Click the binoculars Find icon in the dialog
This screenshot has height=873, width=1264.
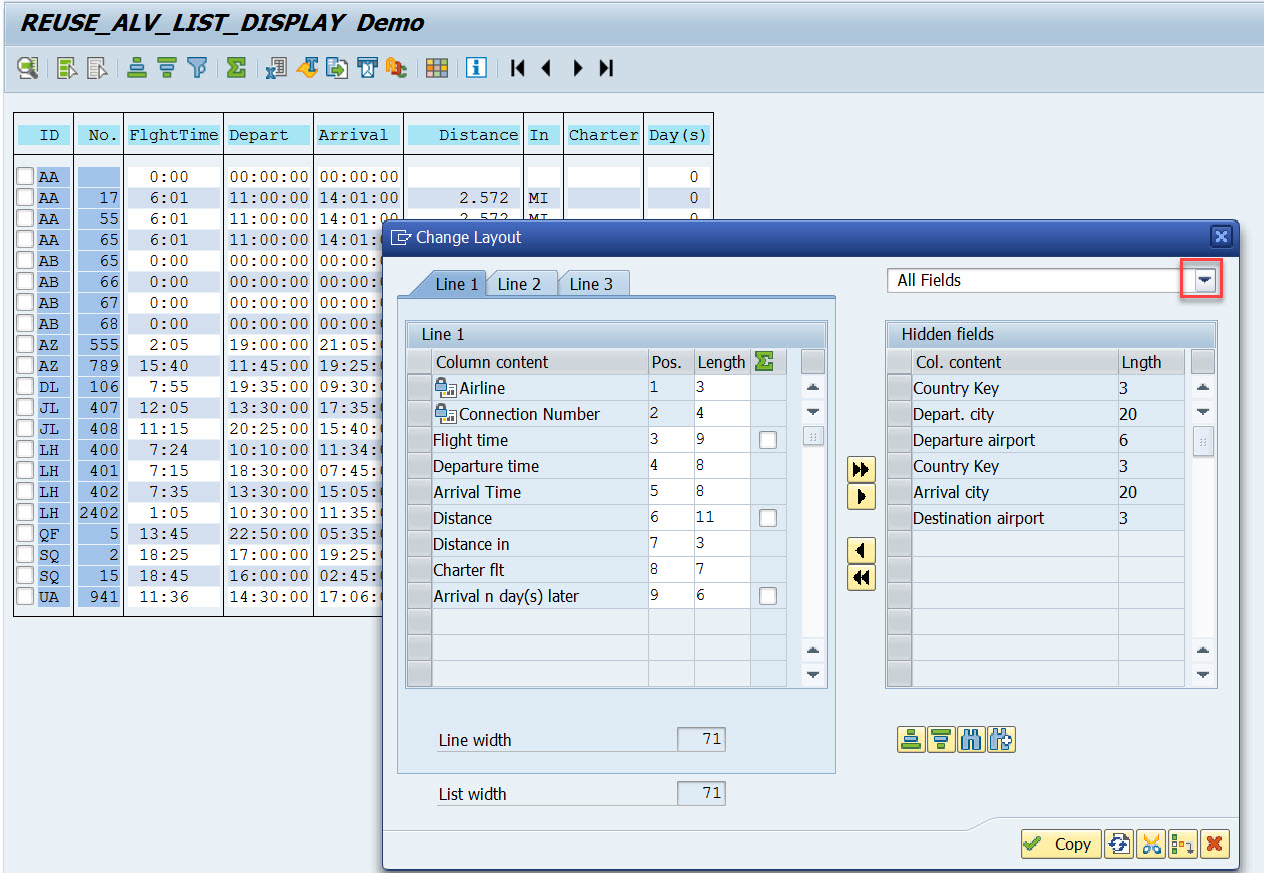[971, 739]
